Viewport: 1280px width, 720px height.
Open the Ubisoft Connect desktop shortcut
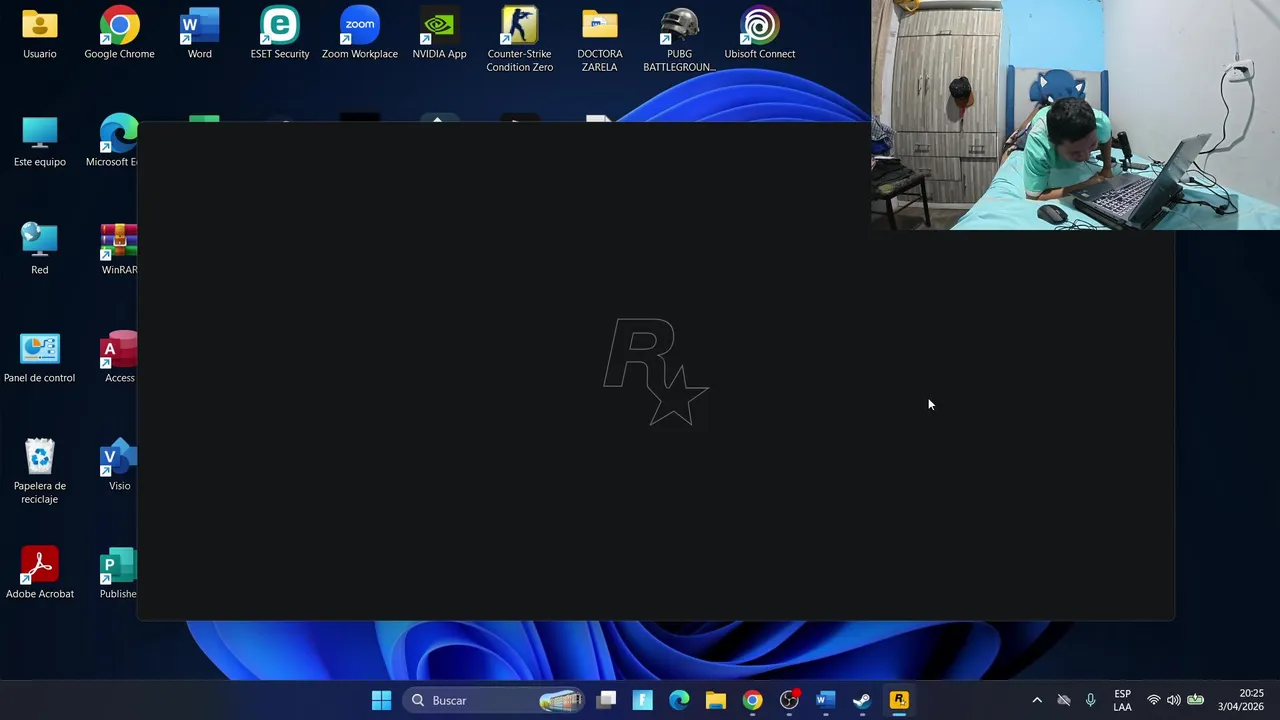coord(760,33)
